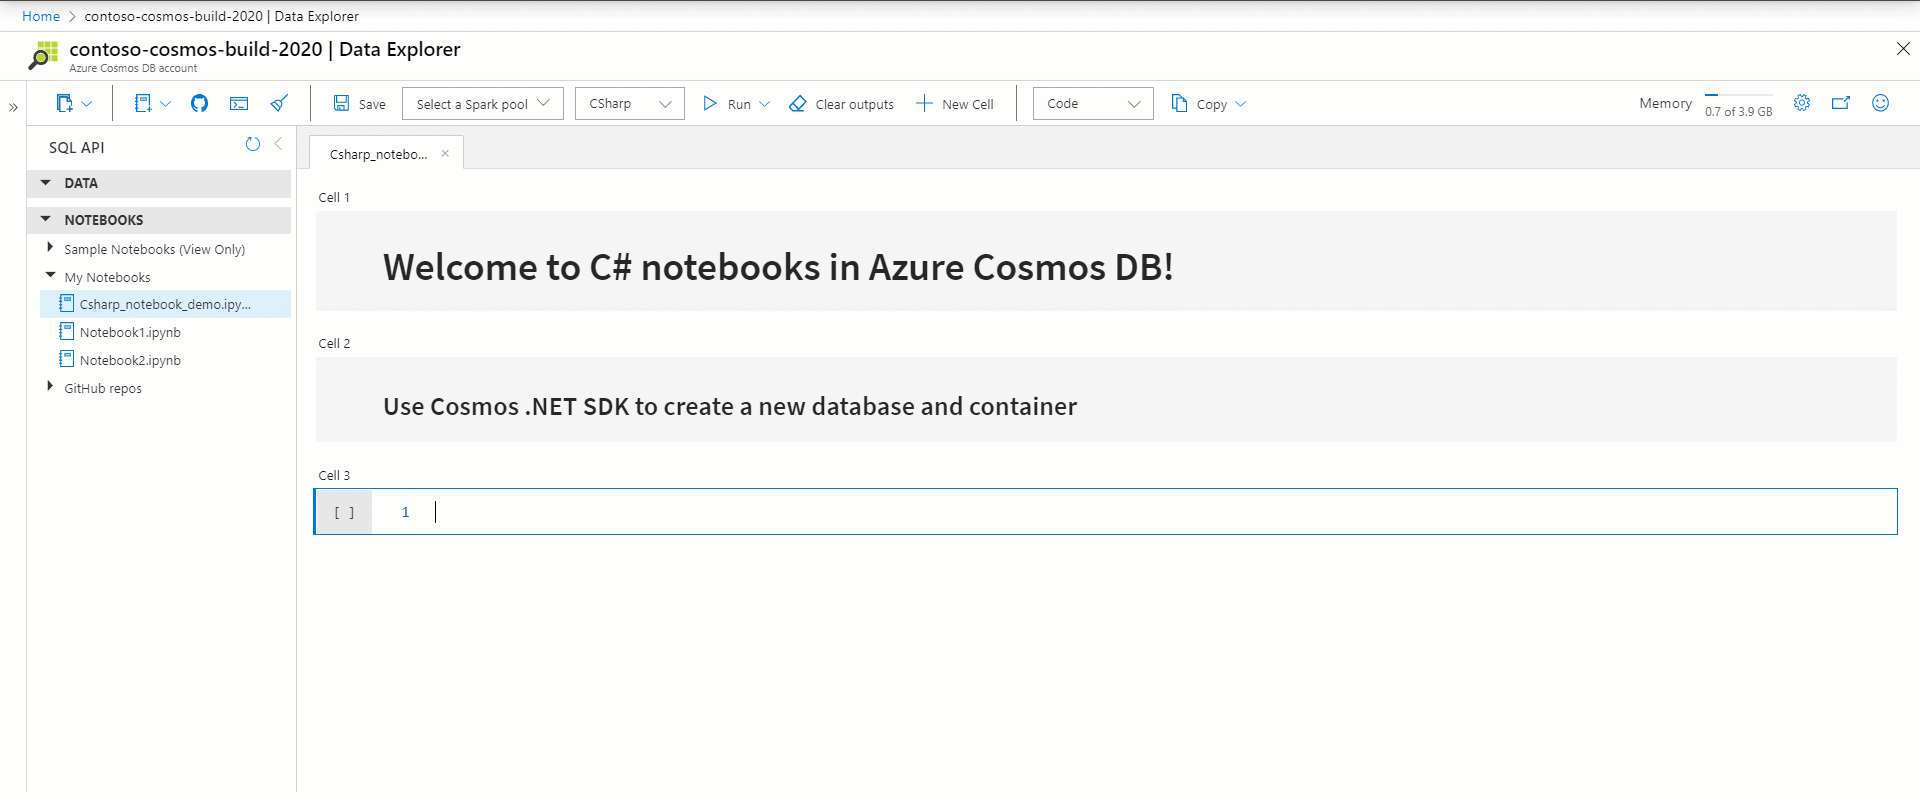Viewport: 1920px width, 792px height.
Task: Change cell type via Code dropdown
Action: pos(1093,104)
